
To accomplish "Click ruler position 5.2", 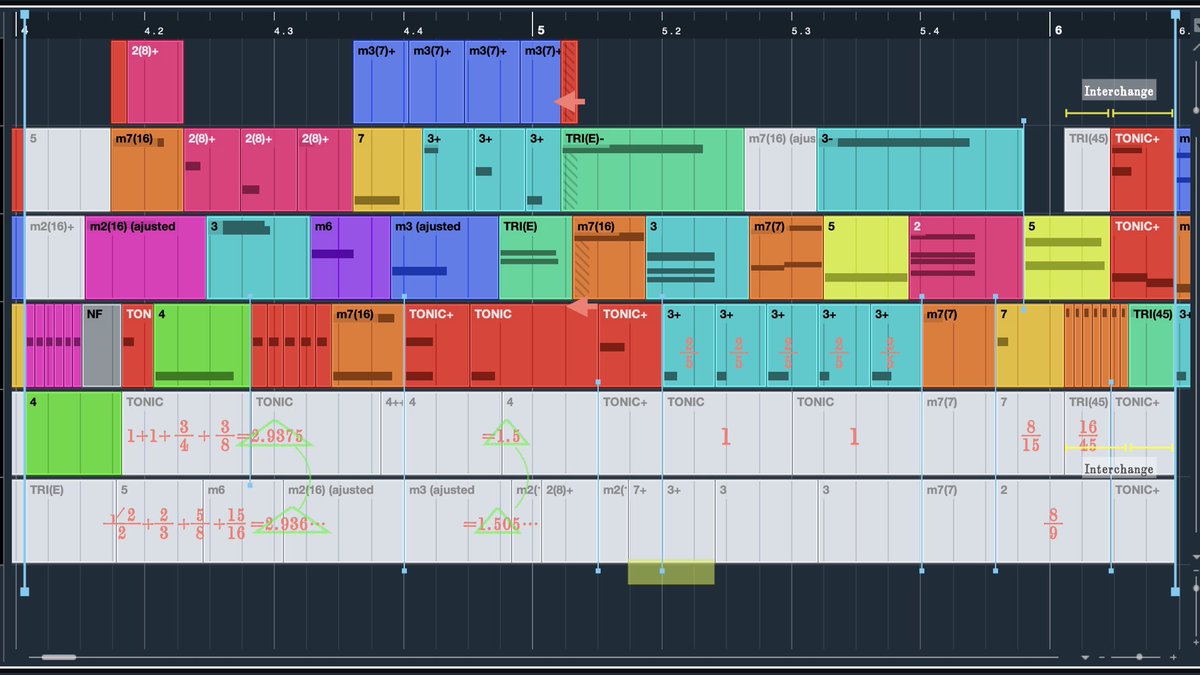I will point(671,31).
